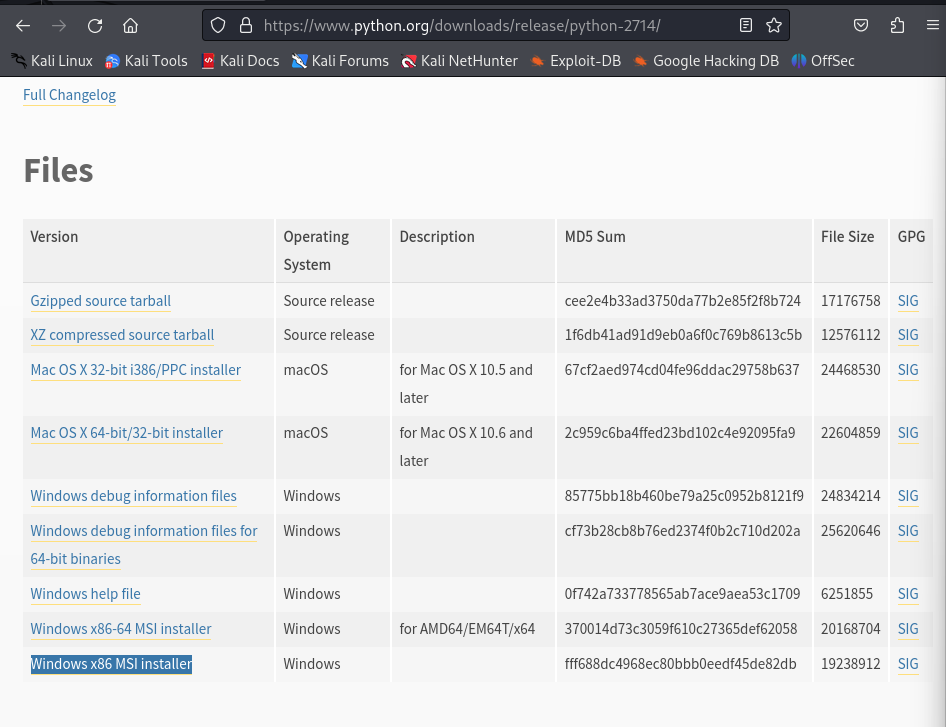Image resolution: width=946 pixels, height=727 pixels.
Task: Toggle reader view icon in address bar
Action: (x=746, y=25)
